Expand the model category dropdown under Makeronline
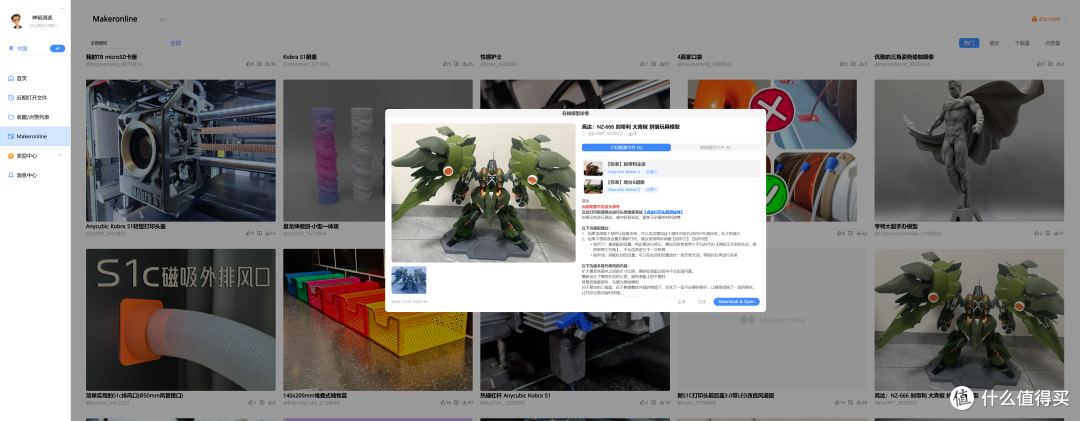The height and width of the screenshot is (421, 1080). pos(122,43)
